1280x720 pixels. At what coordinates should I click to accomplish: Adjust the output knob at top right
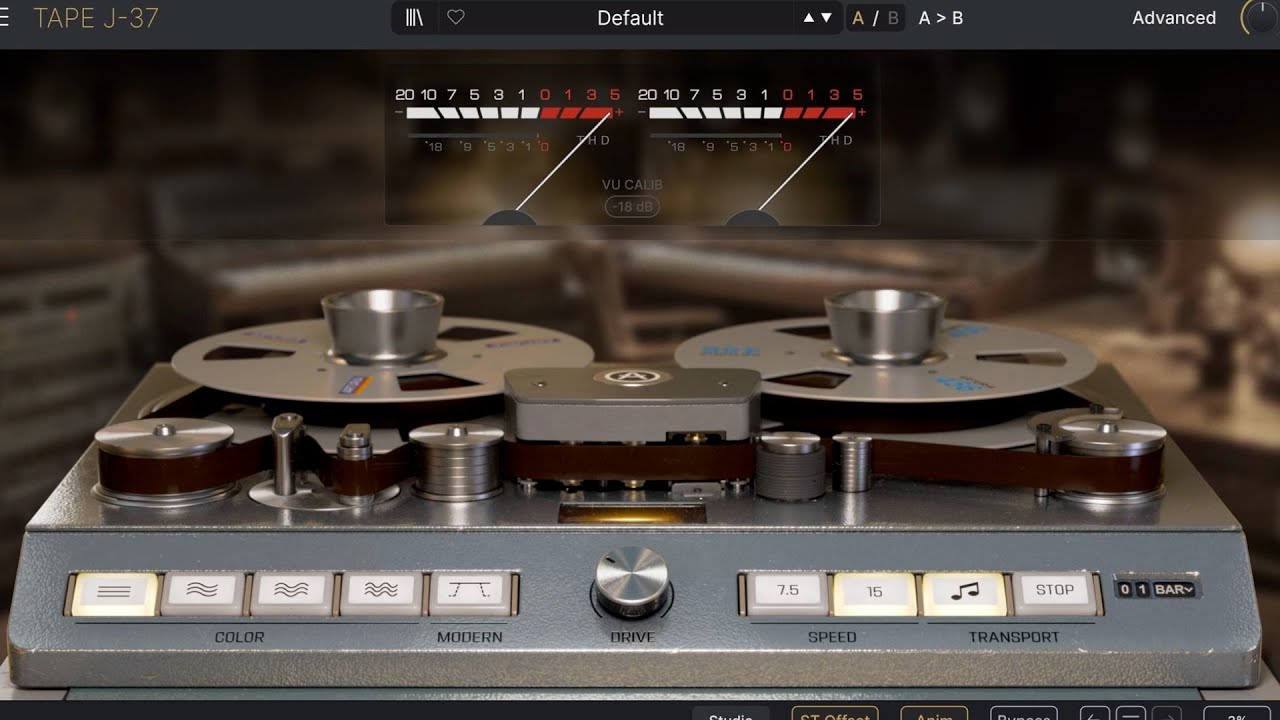coord(1262,17)
